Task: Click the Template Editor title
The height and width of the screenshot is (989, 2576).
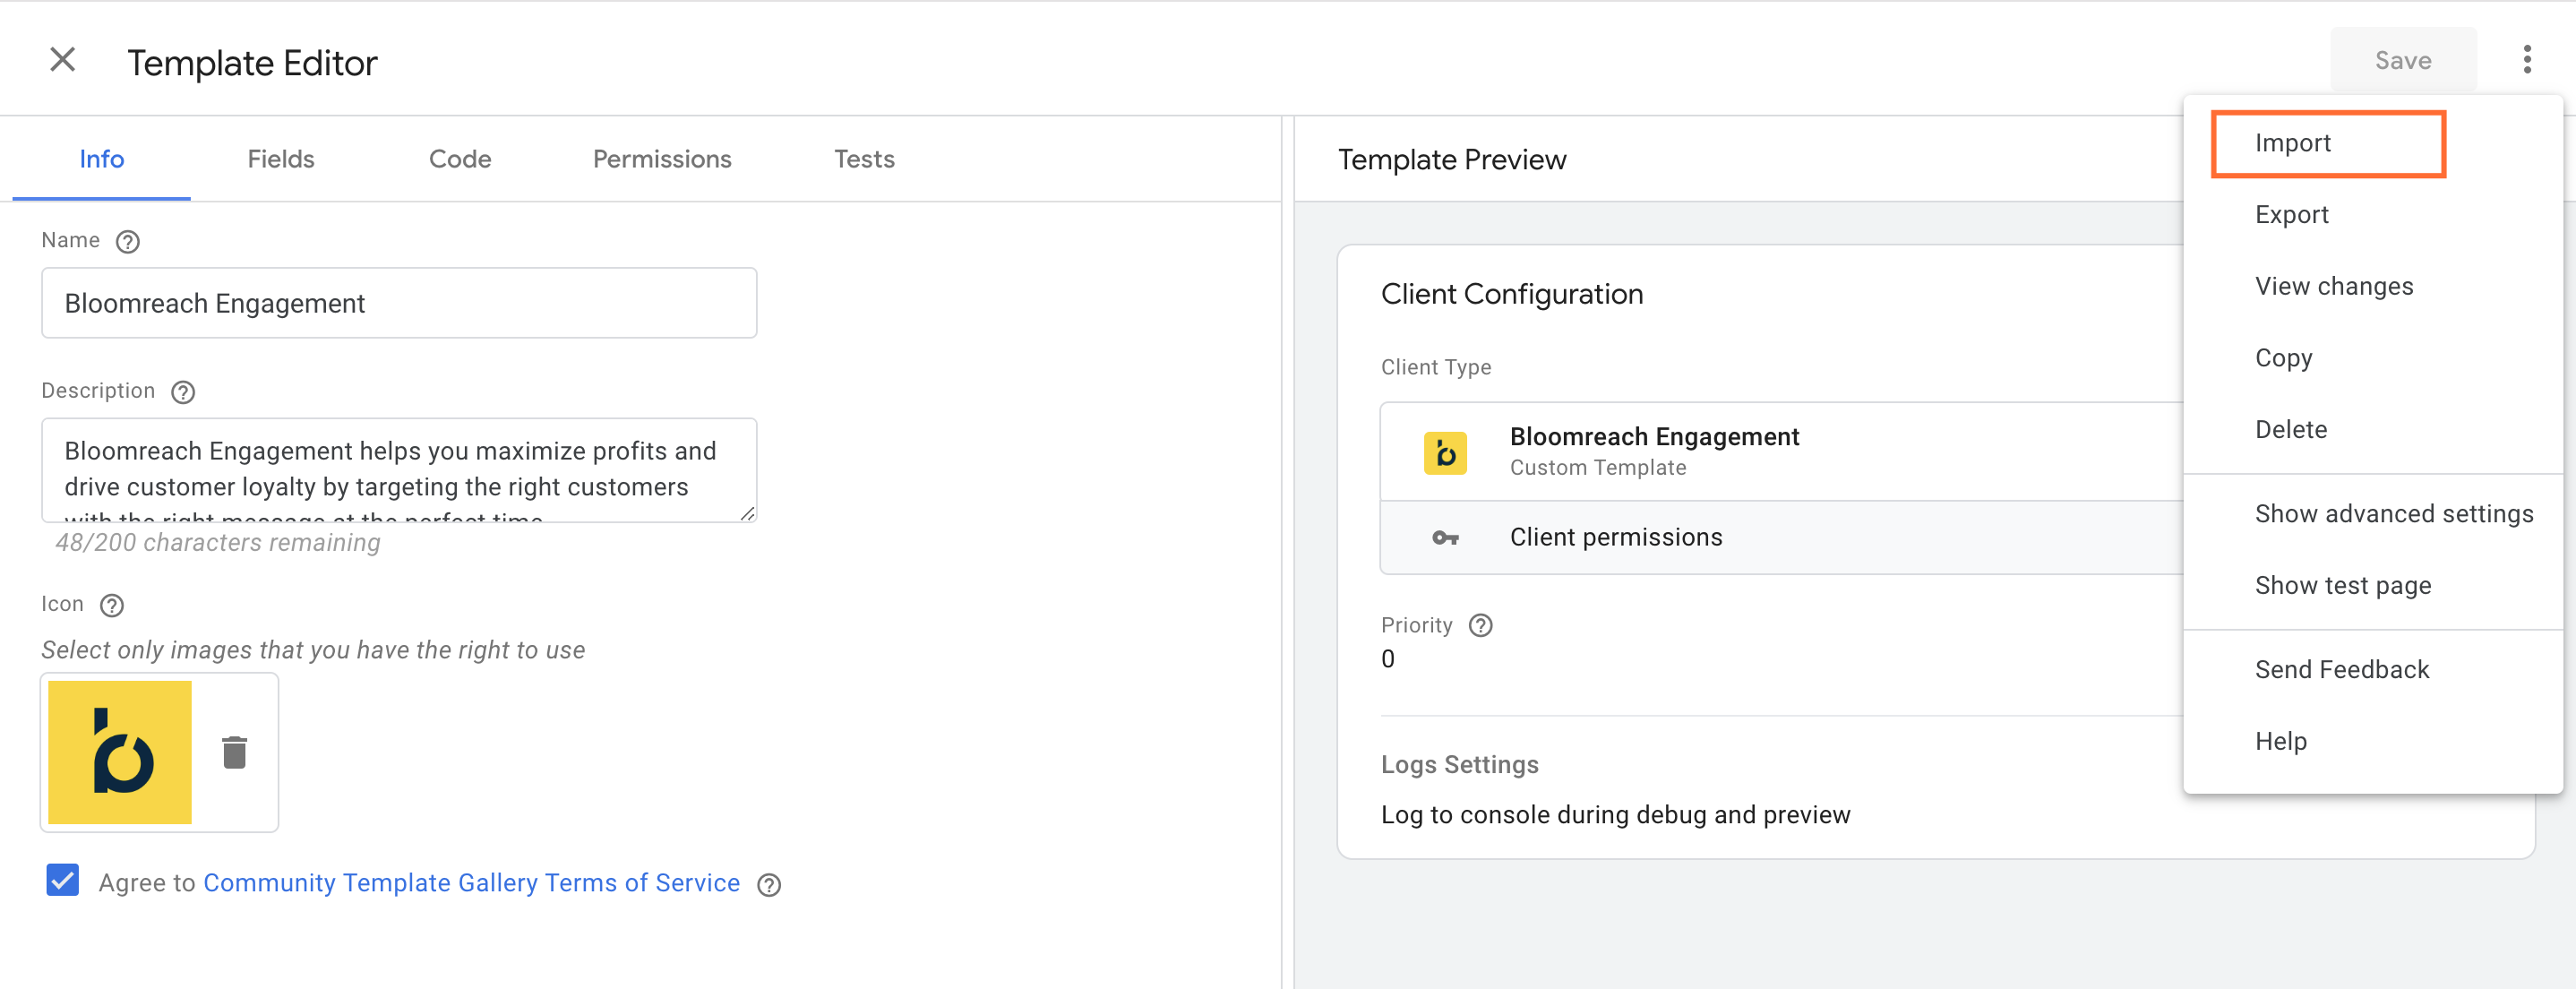Action: [252, 63]
